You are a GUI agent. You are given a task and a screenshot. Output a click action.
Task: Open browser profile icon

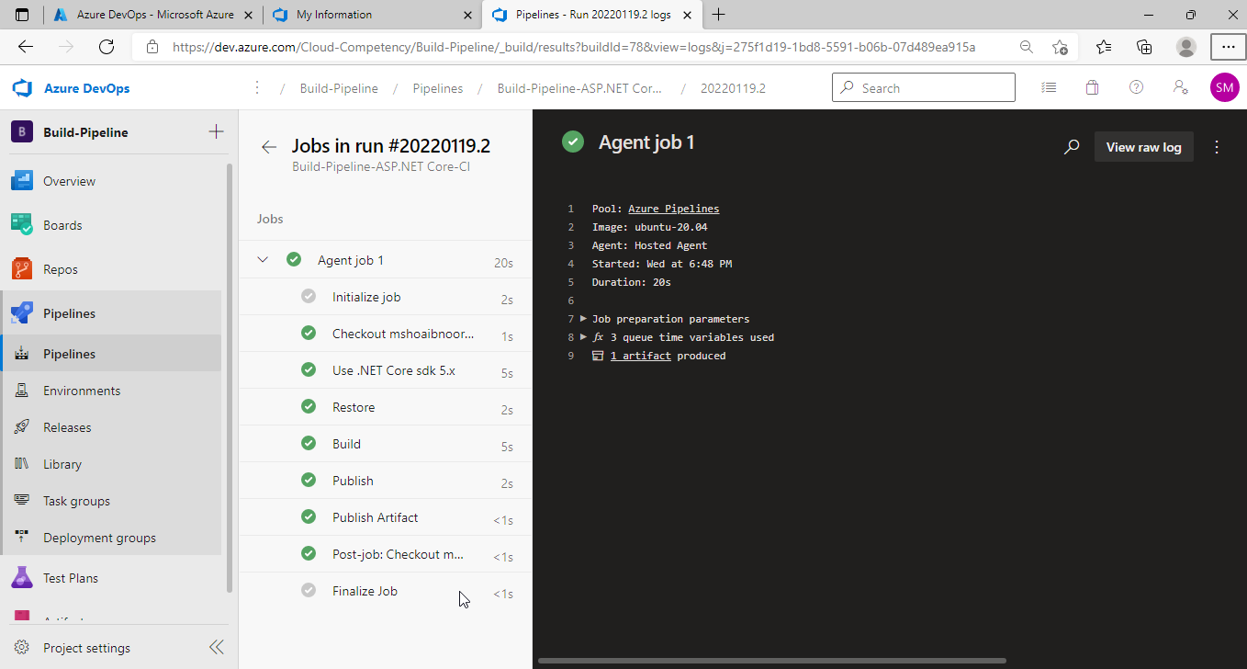1186,47
